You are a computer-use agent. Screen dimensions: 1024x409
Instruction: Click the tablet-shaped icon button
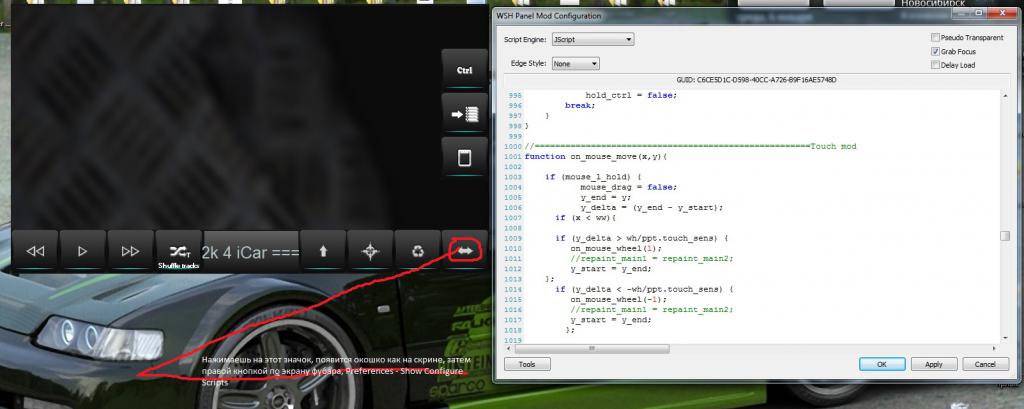(465, 159)
